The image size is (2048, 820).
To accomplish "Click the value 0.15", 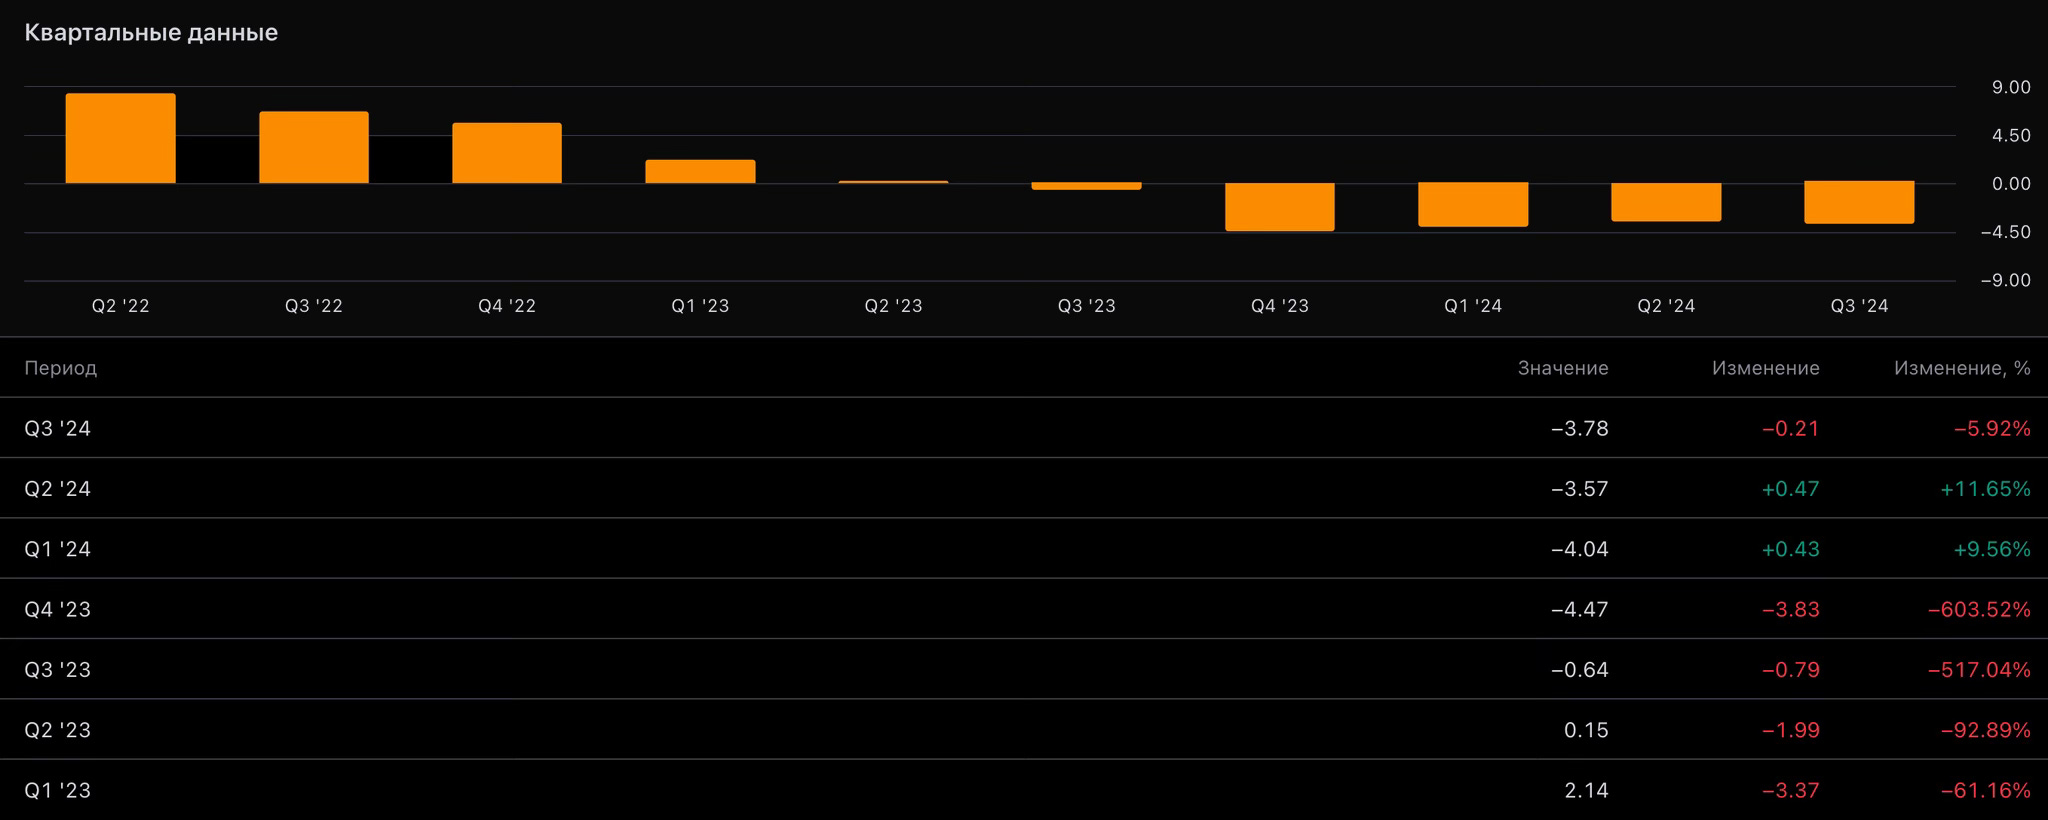I will point(1586,730).
